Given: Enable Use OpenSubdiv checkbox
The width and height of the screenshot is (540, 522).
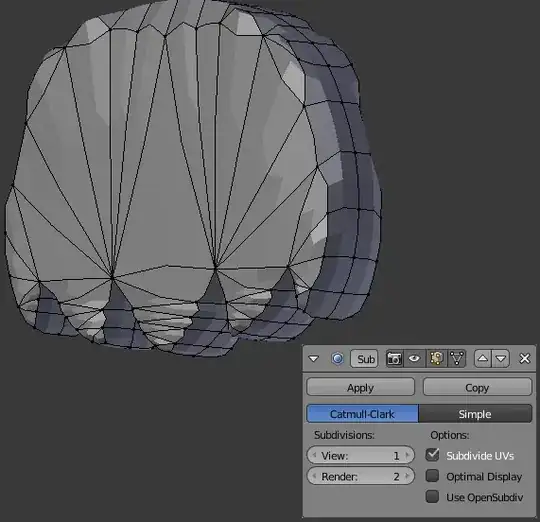Looking at the screenshot, I should point(432,497).
